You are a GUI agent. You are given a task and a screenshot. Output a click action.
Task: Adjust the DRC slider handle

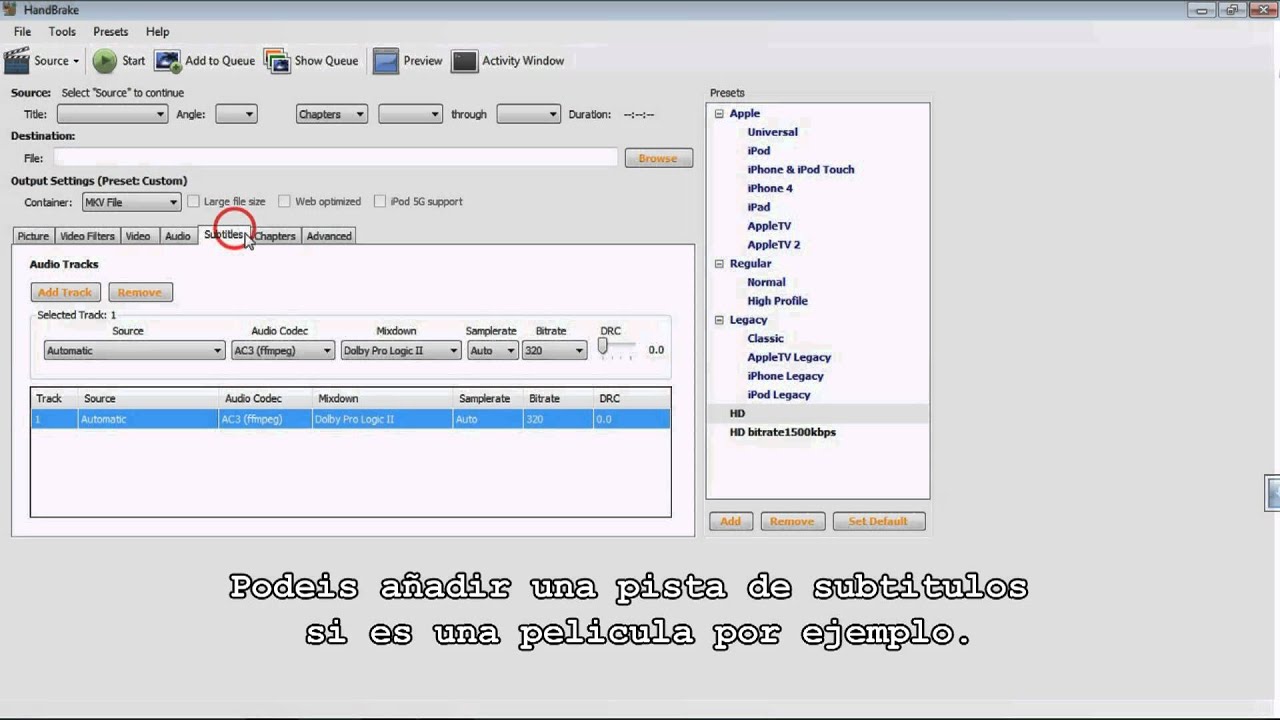coord(603,346)
